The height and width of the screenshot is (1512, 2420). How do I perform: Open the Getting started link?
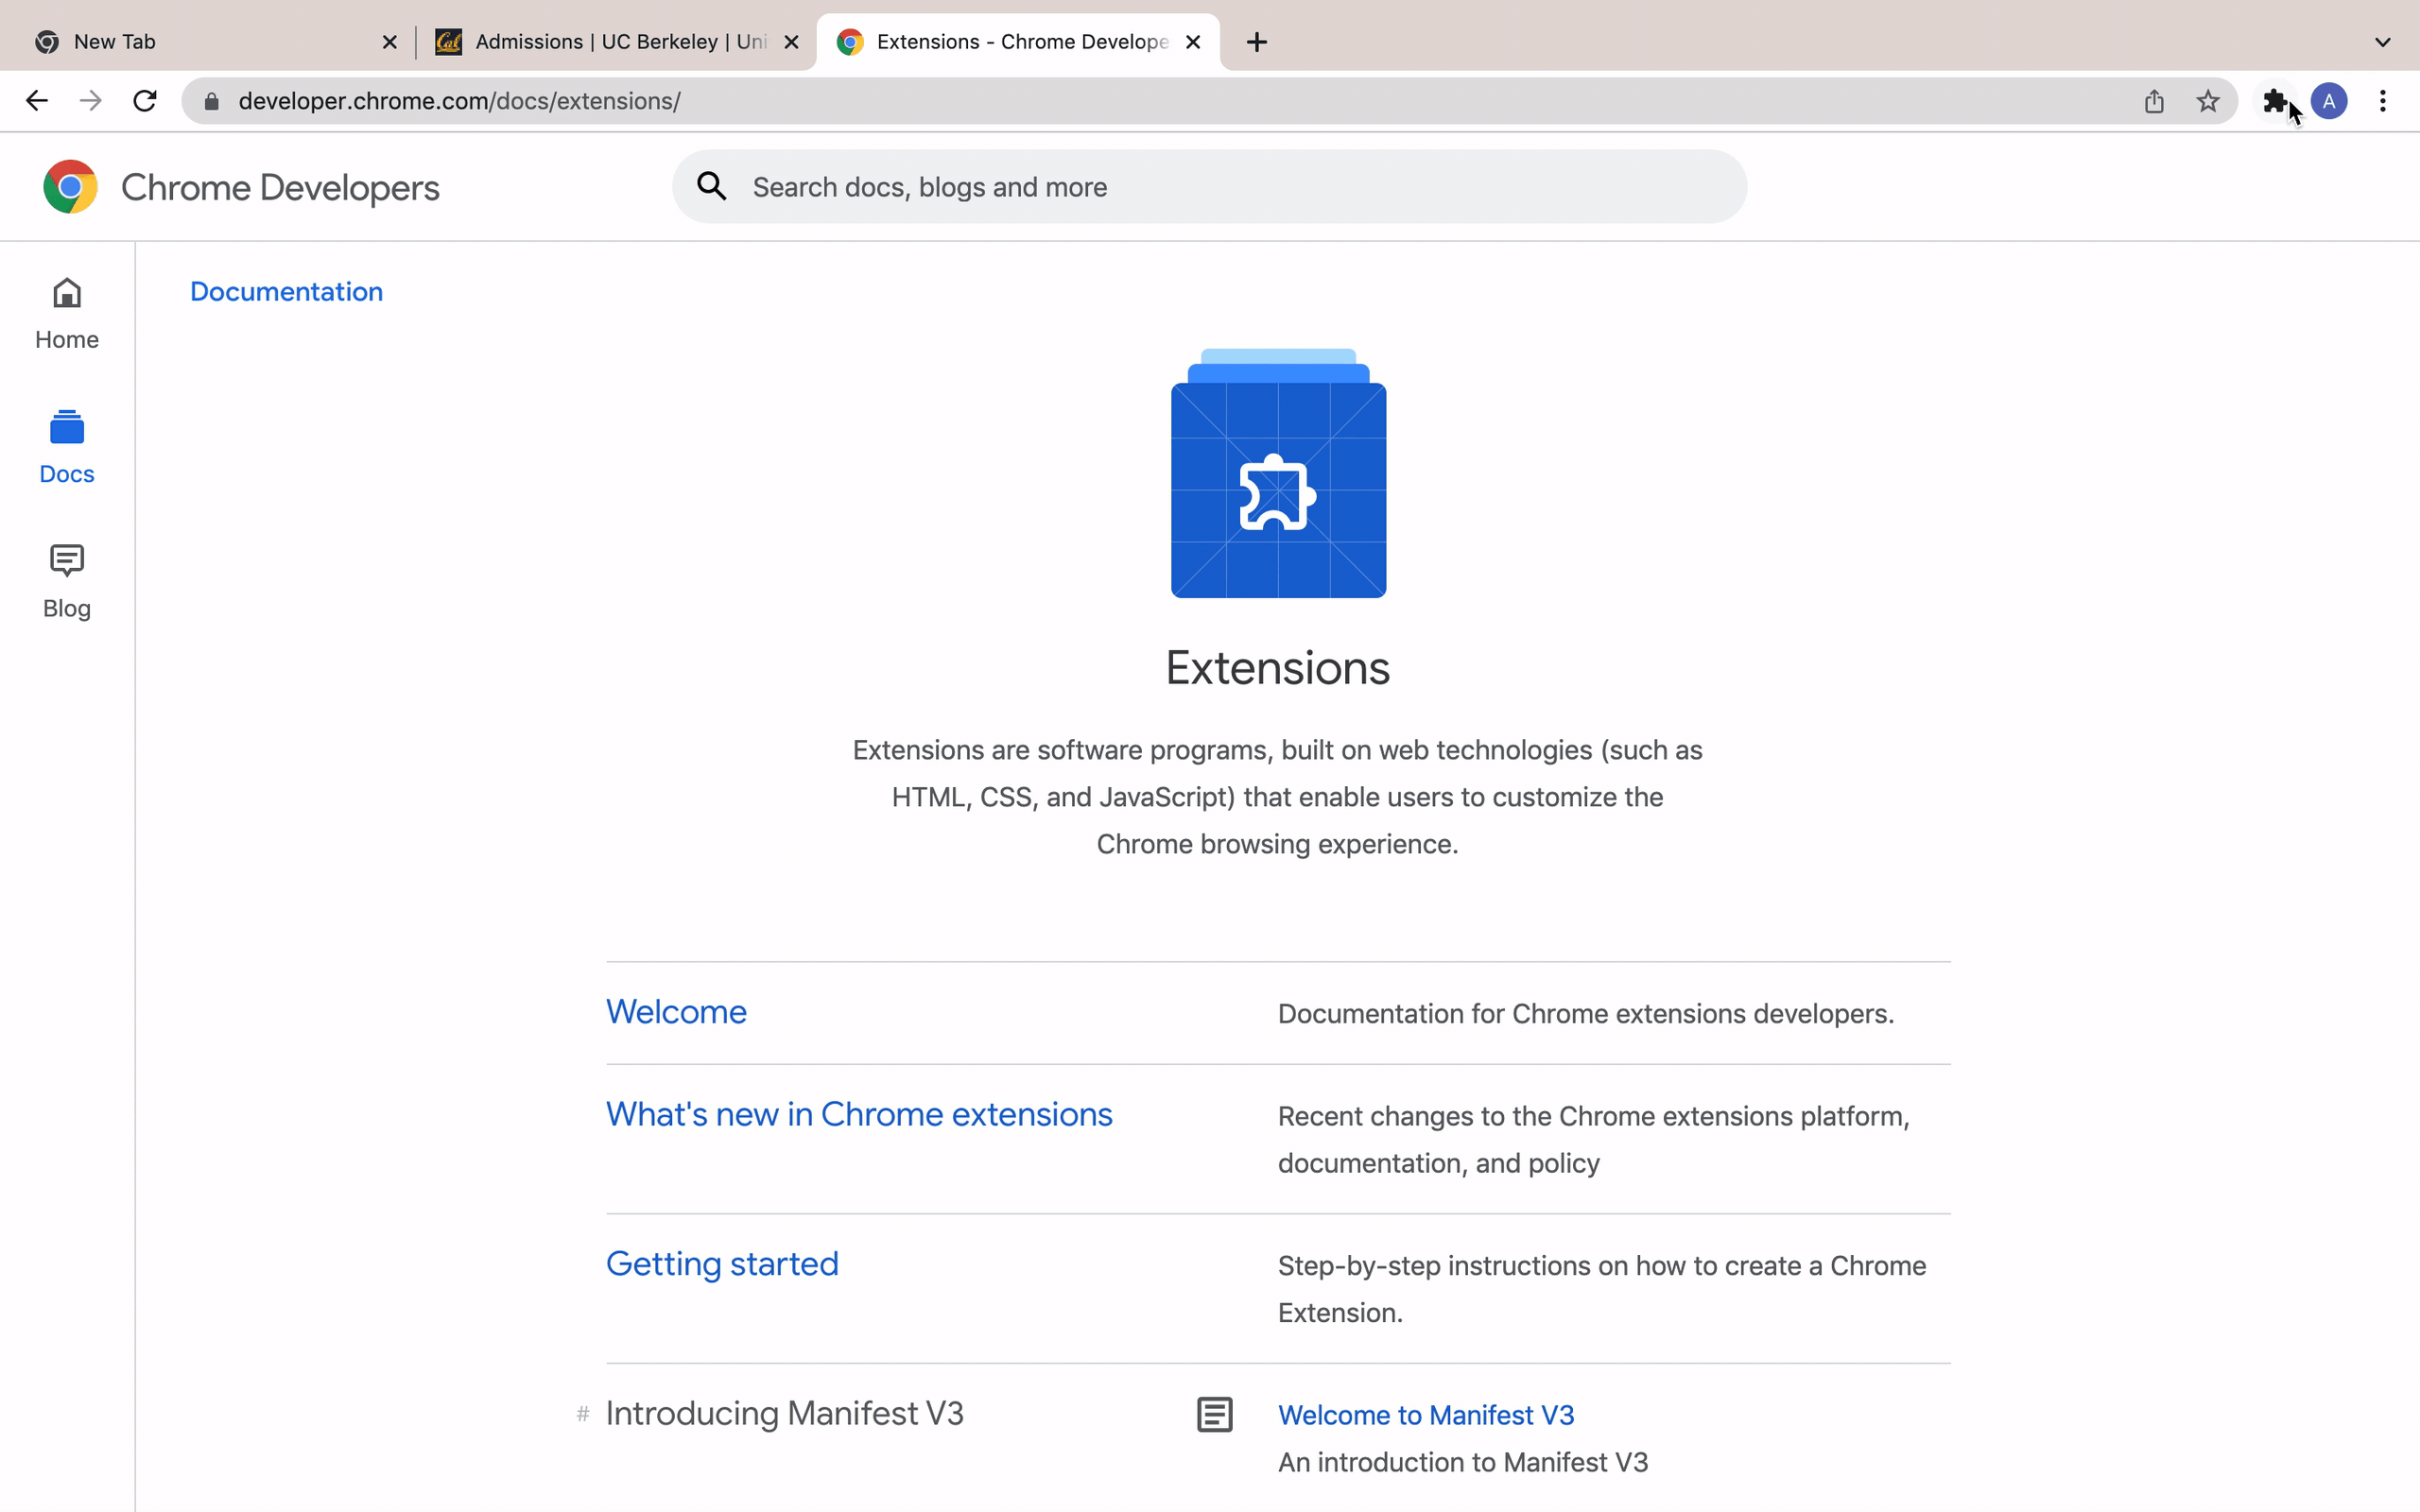click(722, 1264)
